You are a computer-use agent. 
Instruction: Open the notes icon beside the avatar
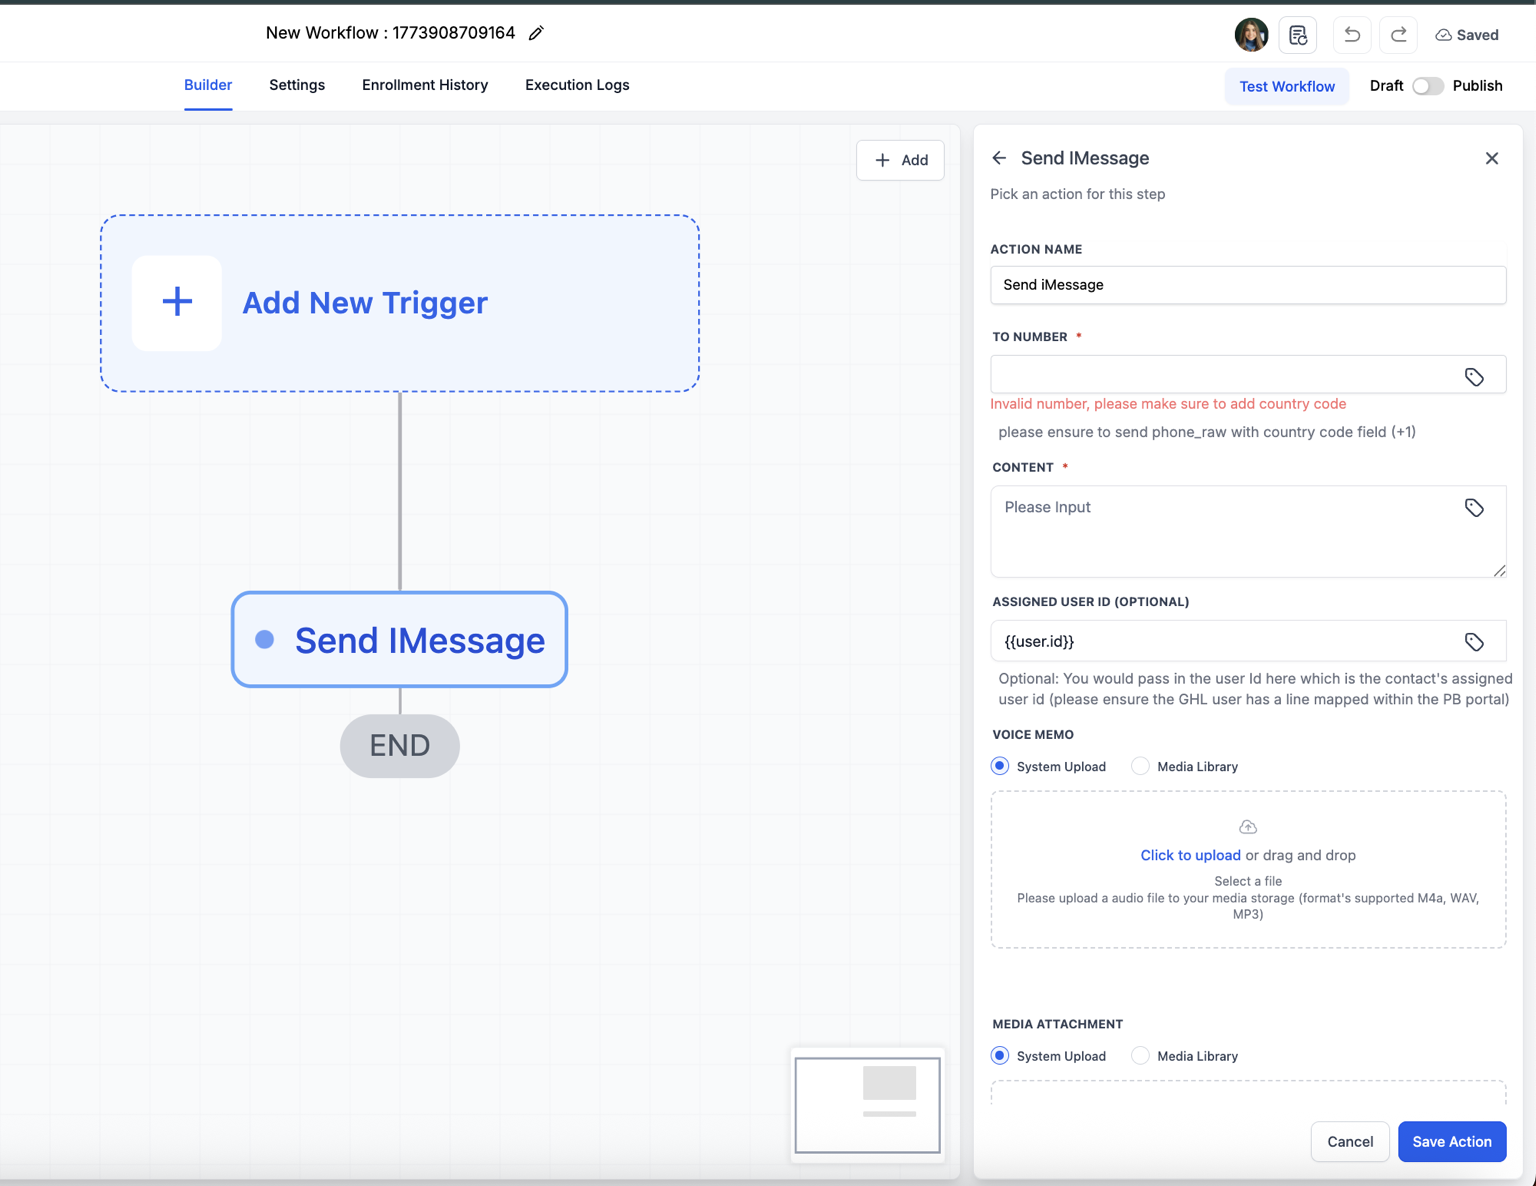click(x=1298, y=35)
